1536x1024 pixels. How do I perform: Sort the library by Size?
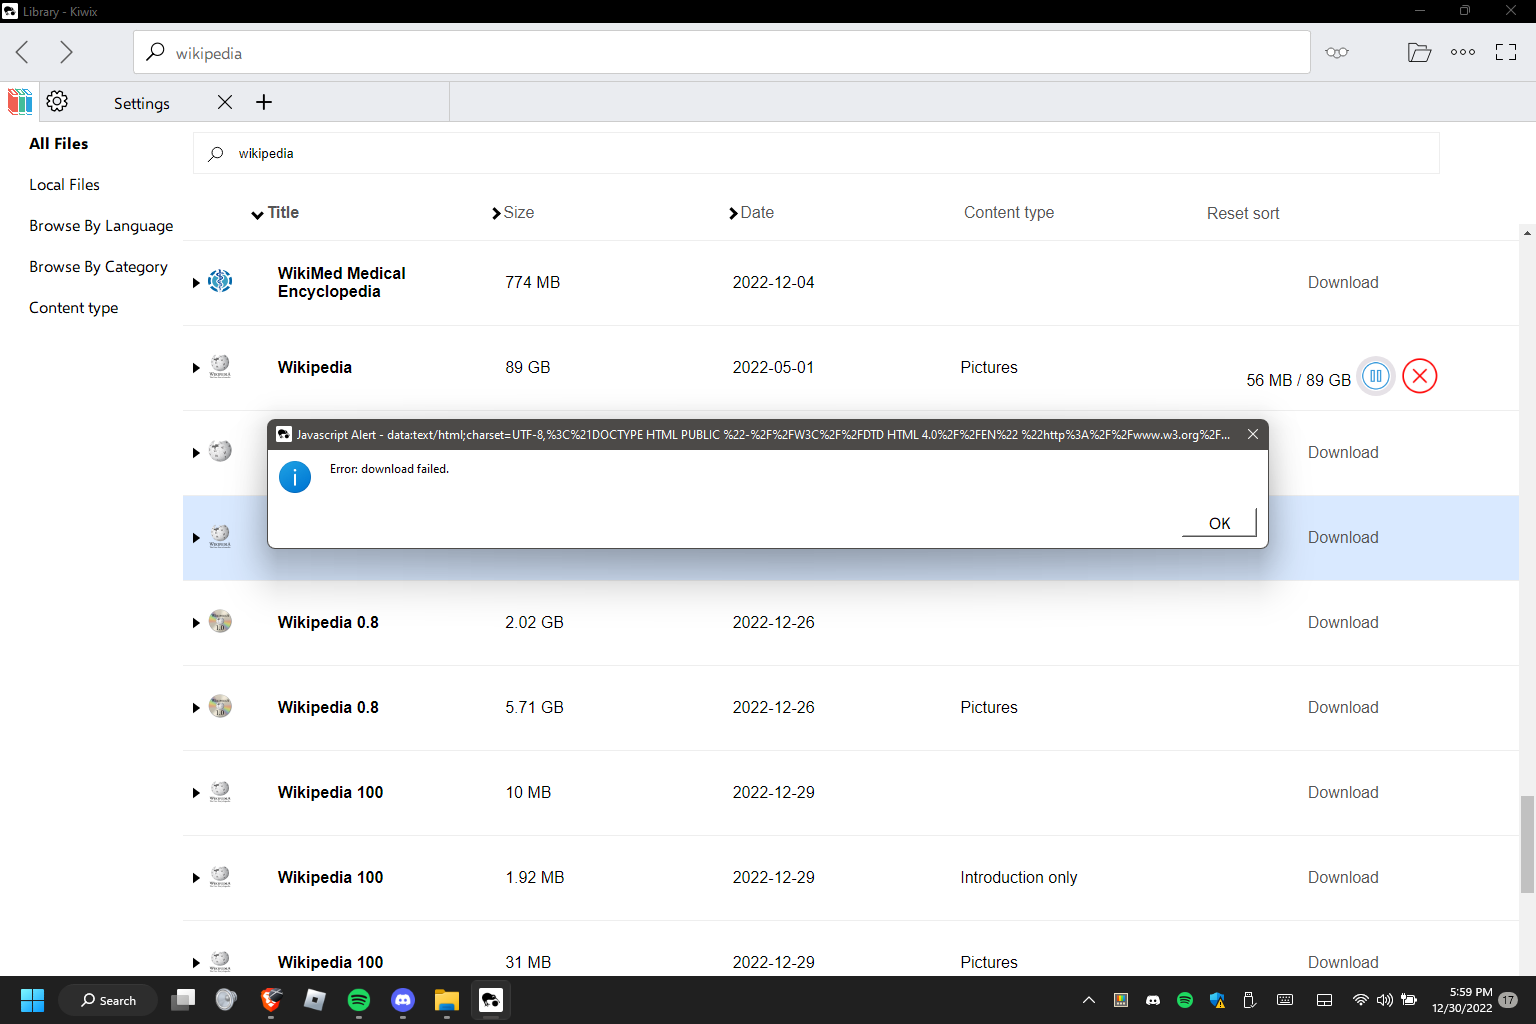tap(518, 212)
